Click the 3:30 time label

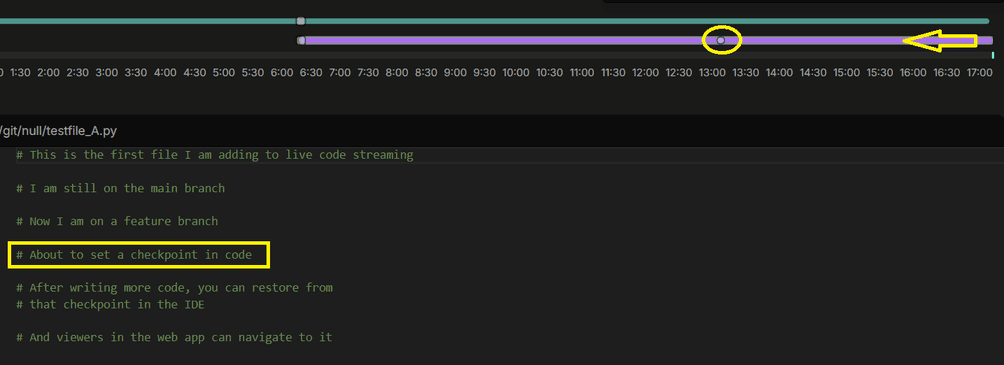136,72
